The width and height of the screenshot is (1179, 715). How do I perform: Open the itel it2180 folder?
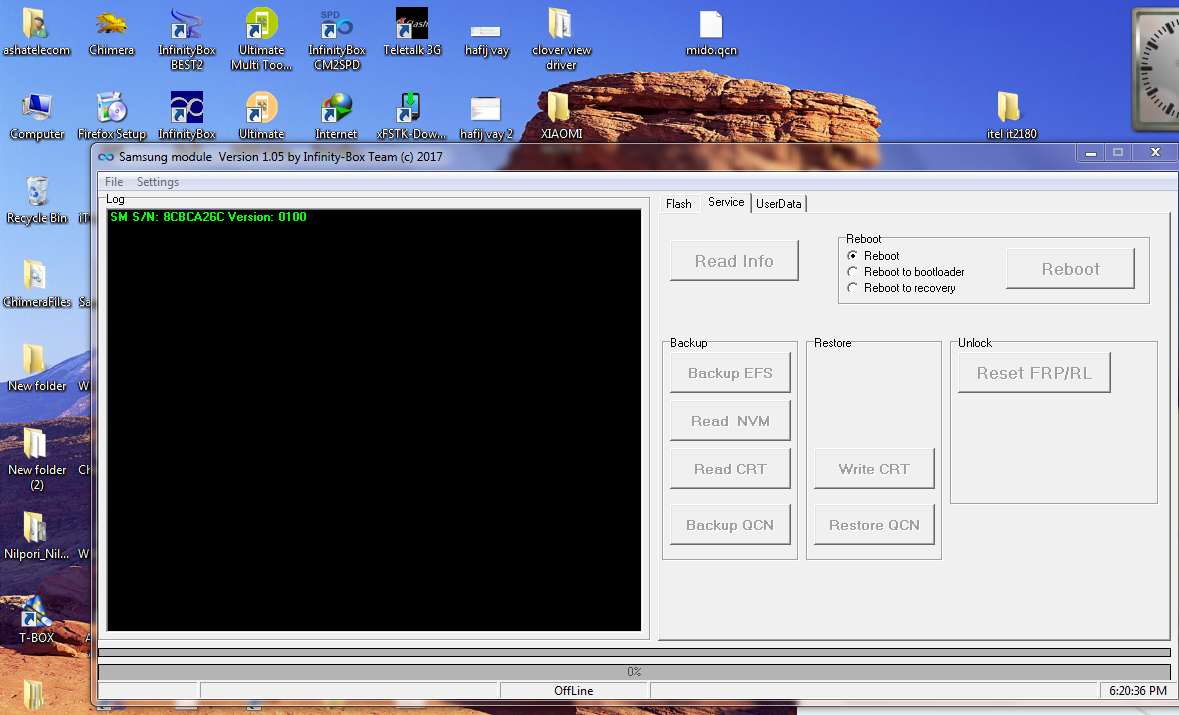tap(1011, 117)
